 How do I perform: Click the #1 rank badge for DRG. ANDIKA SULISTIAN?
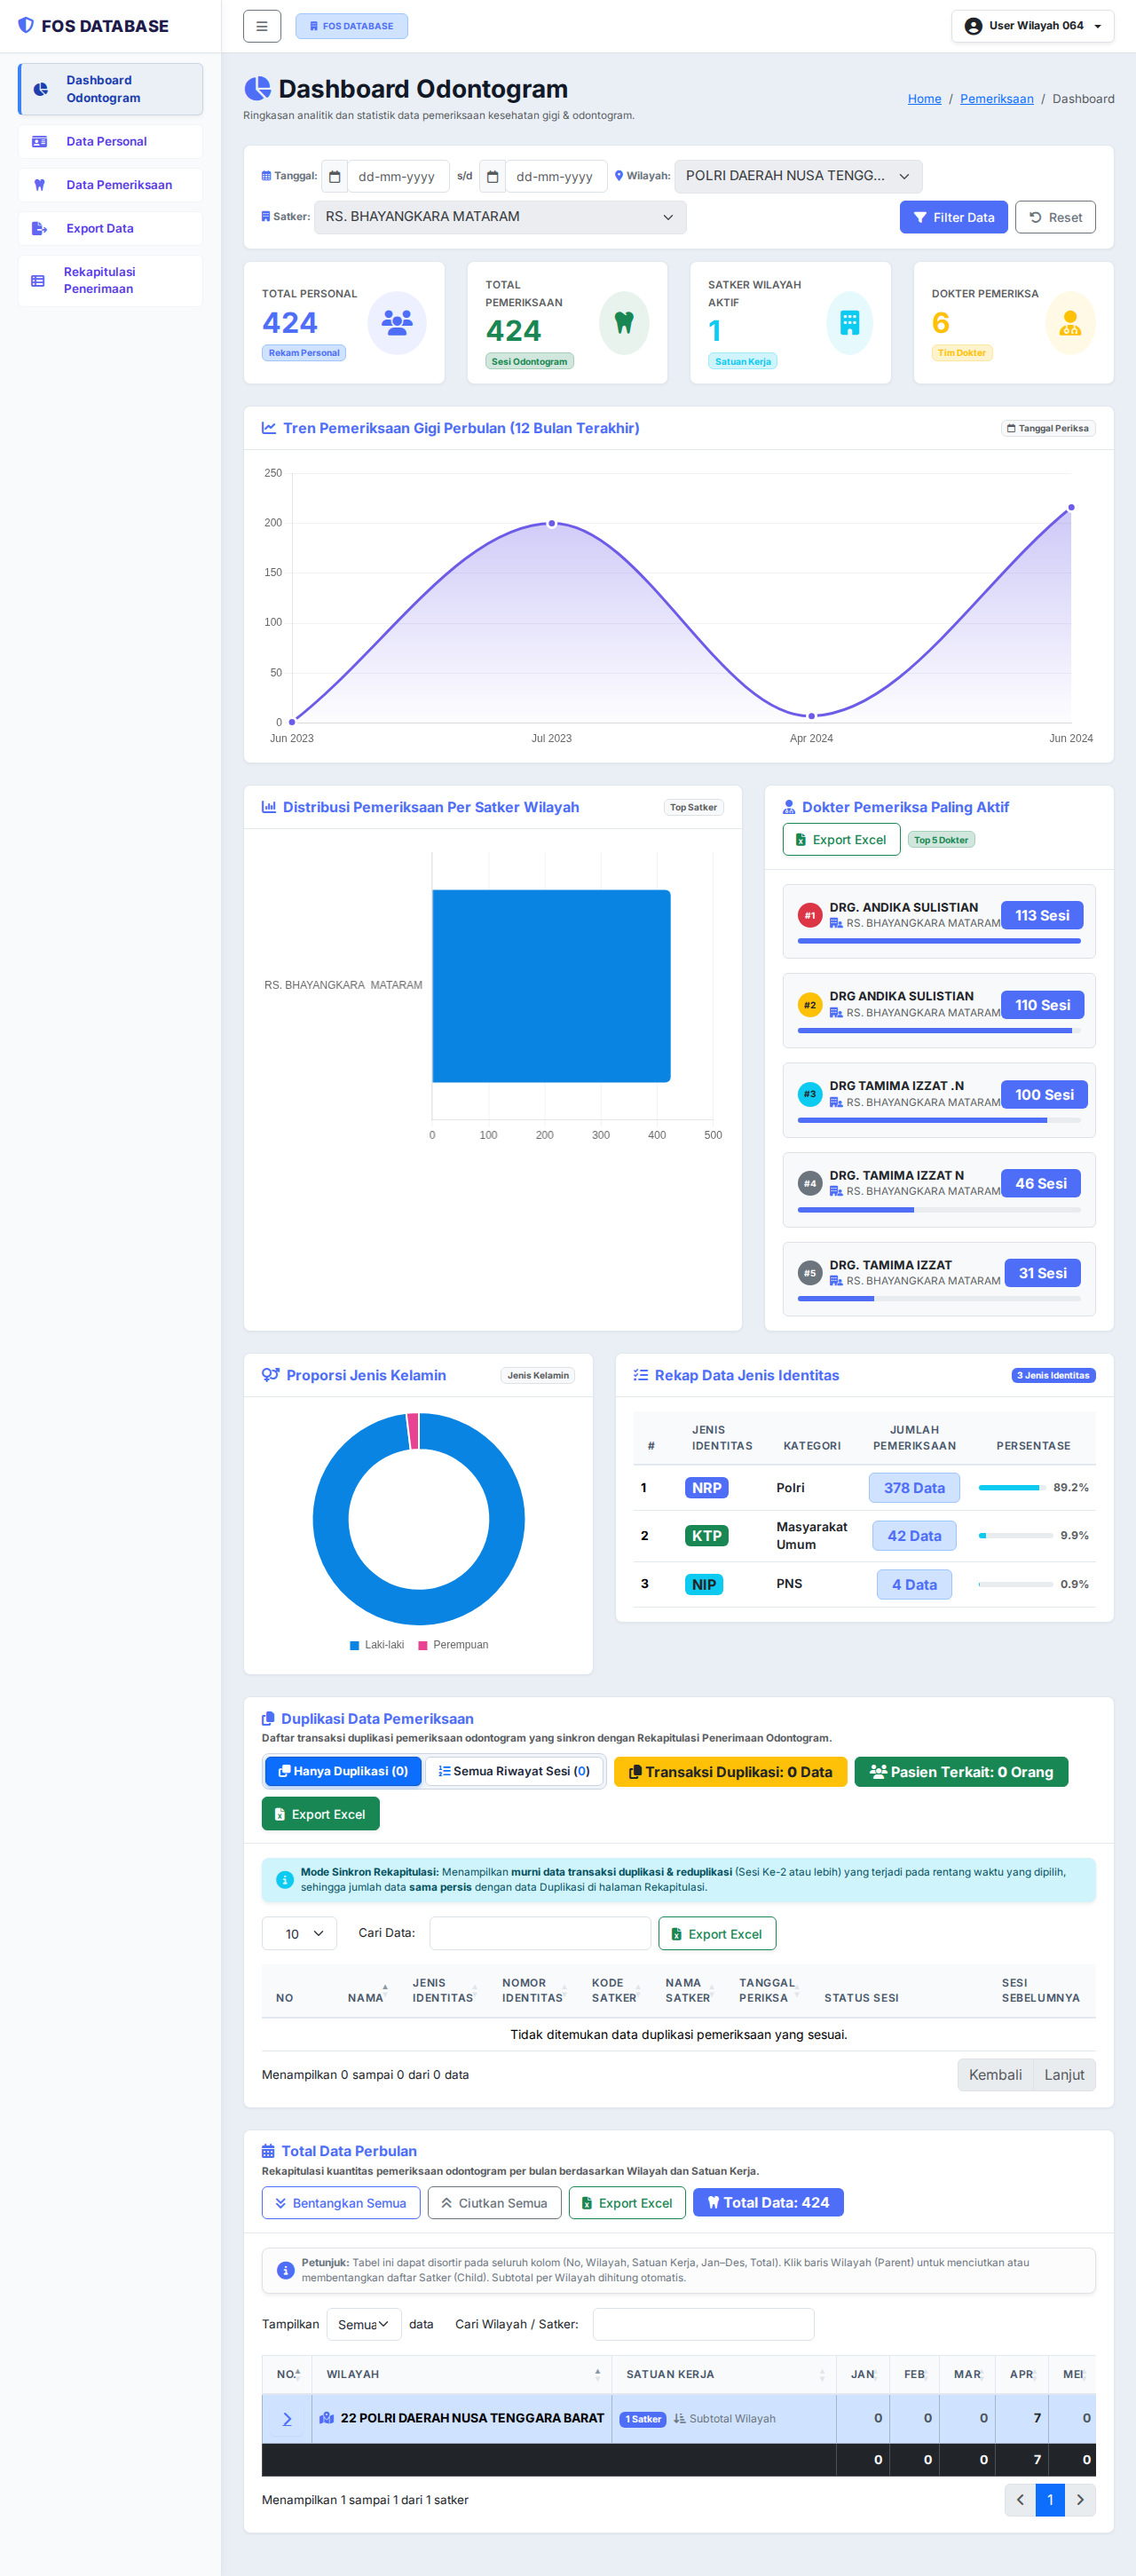pos(810,915)
